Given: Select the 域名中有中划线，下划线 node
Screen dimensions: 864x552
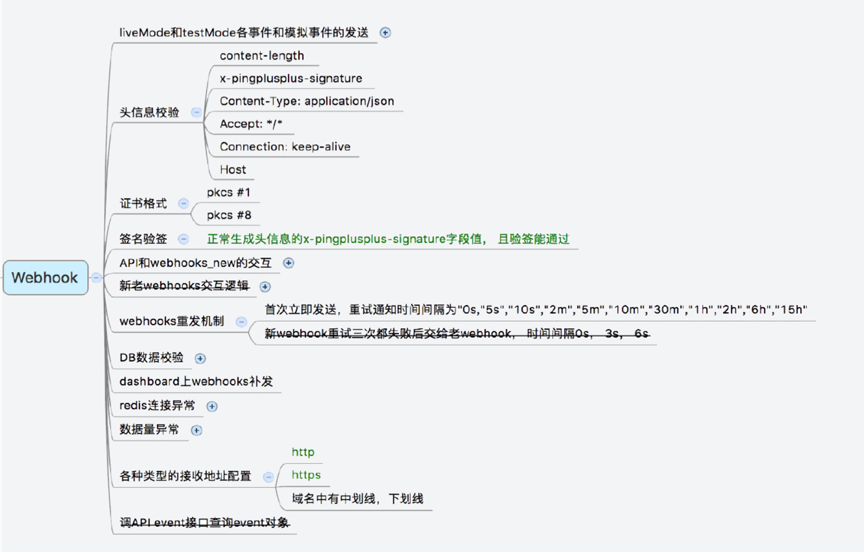Looking at the screenshot, I should (358, 499).
